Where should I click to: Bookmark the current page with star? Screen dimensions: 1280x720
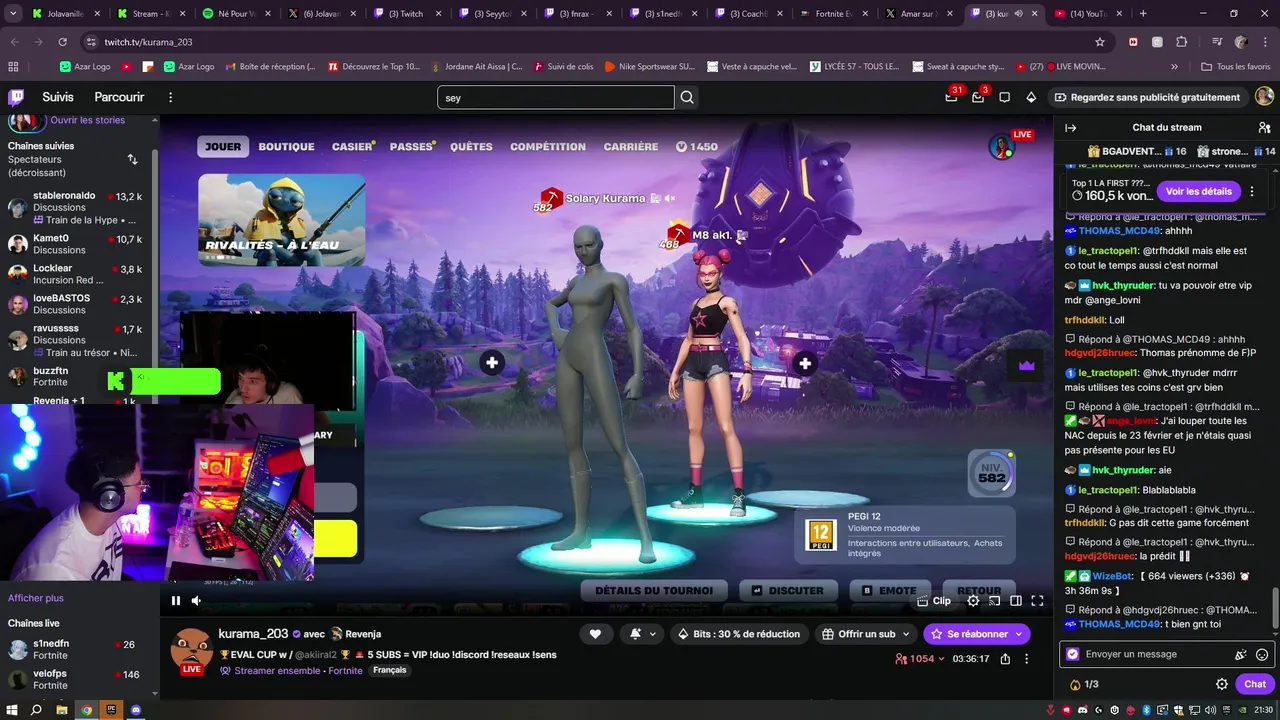1100,42
